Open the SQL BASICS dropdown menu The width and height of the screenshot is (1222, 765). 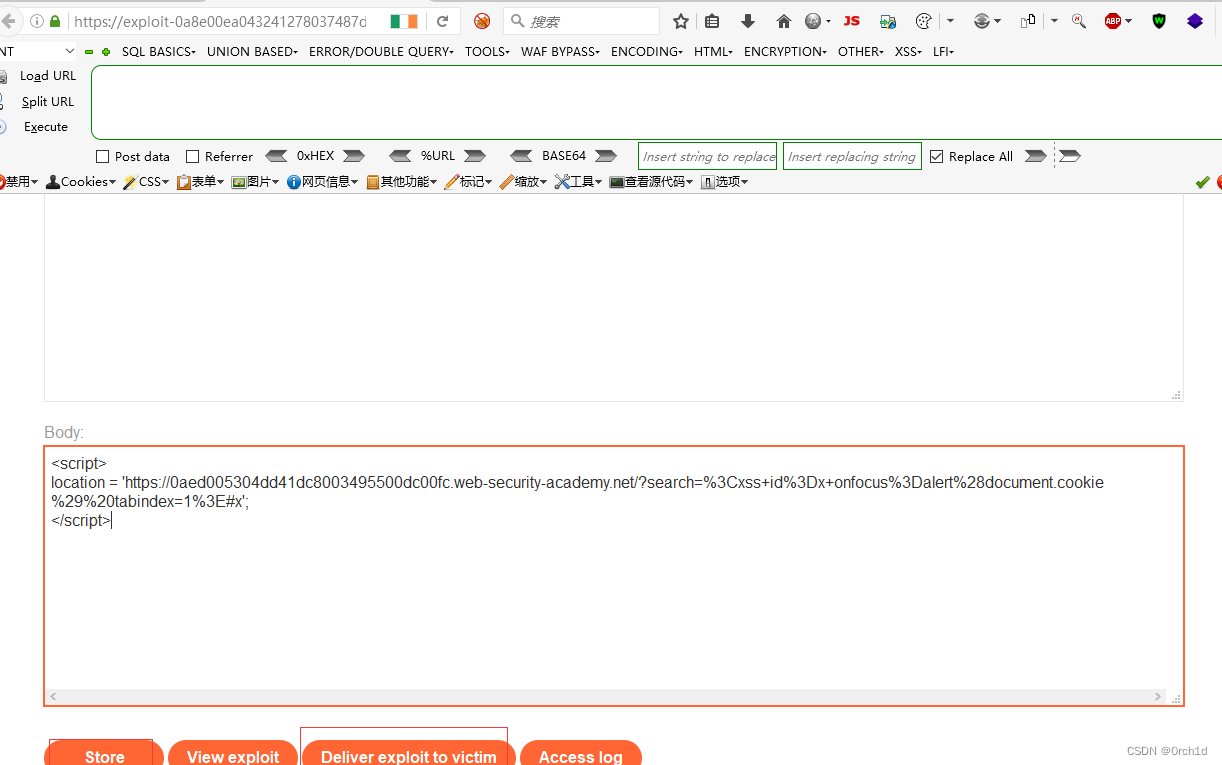pos(159,52)
